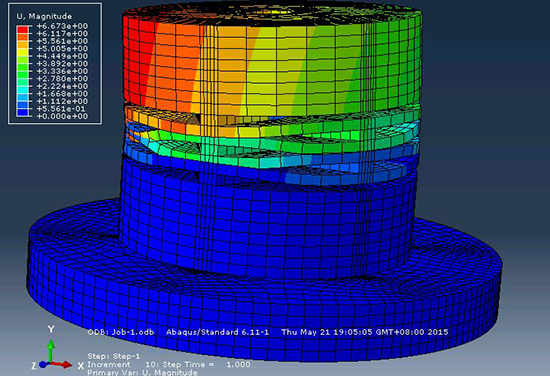Click the Increment 10: Step Time line
This screenshot has width=550, height=376.
[169, 364]
